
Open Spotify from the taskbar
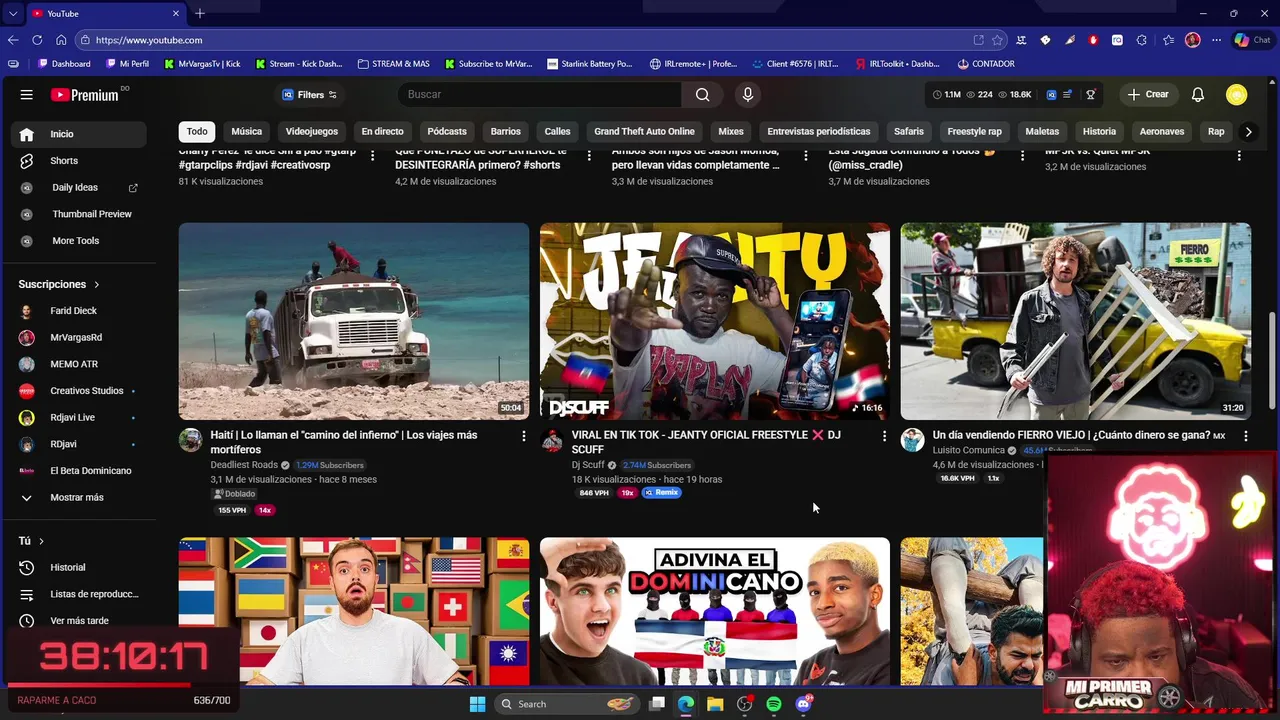(773, 704)
